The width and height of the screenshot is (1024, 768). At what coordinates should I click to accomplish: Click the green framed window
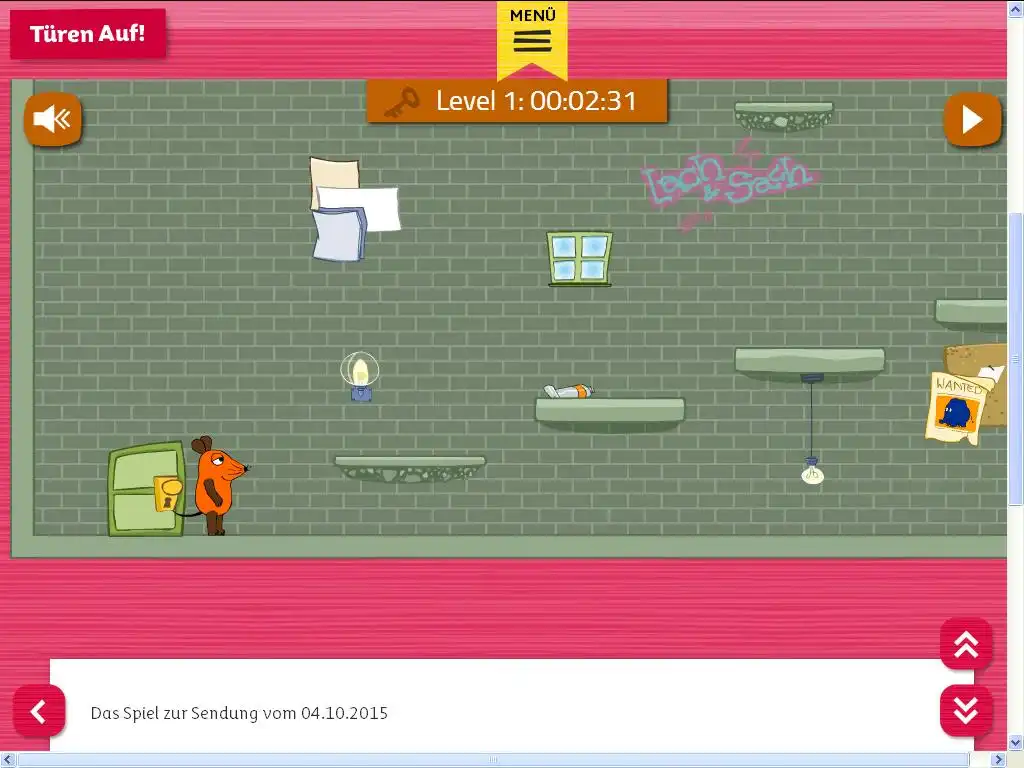pos(580,259)
